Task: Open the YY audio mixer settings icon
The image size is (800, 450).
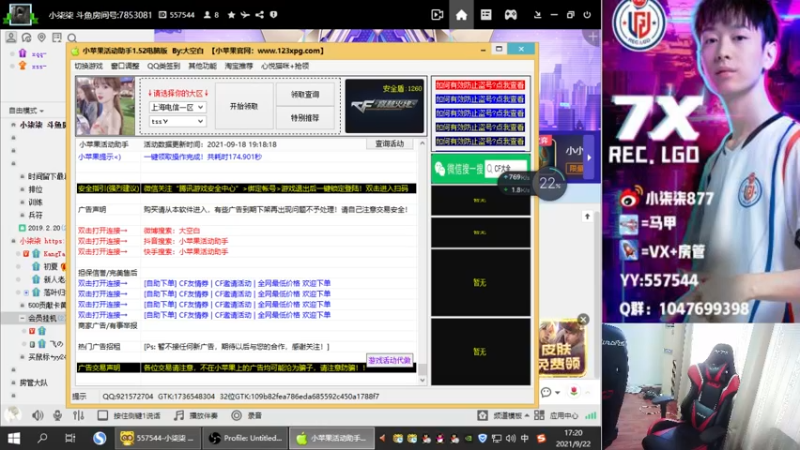Action: [78, 415]
